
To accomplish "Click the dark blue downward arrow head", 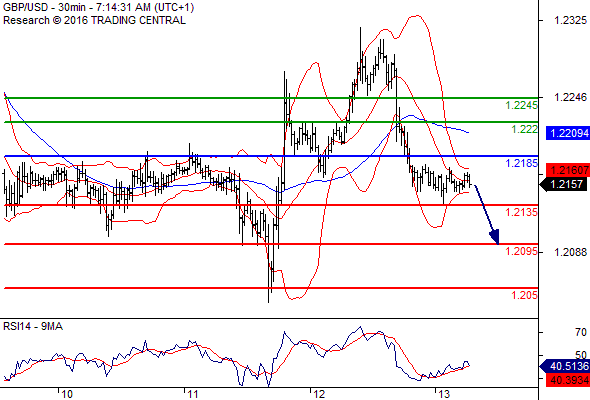I will 495,237.
